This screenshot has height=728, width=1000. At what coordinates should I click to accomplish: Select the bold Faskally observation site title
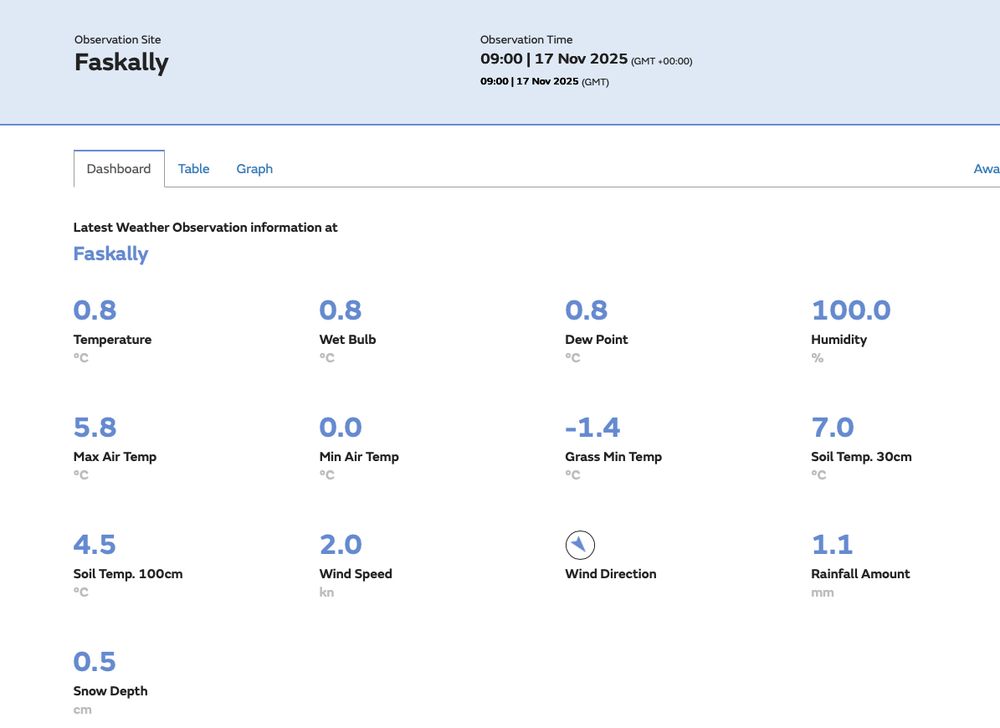pyautogui.click(x=121, y=62)
